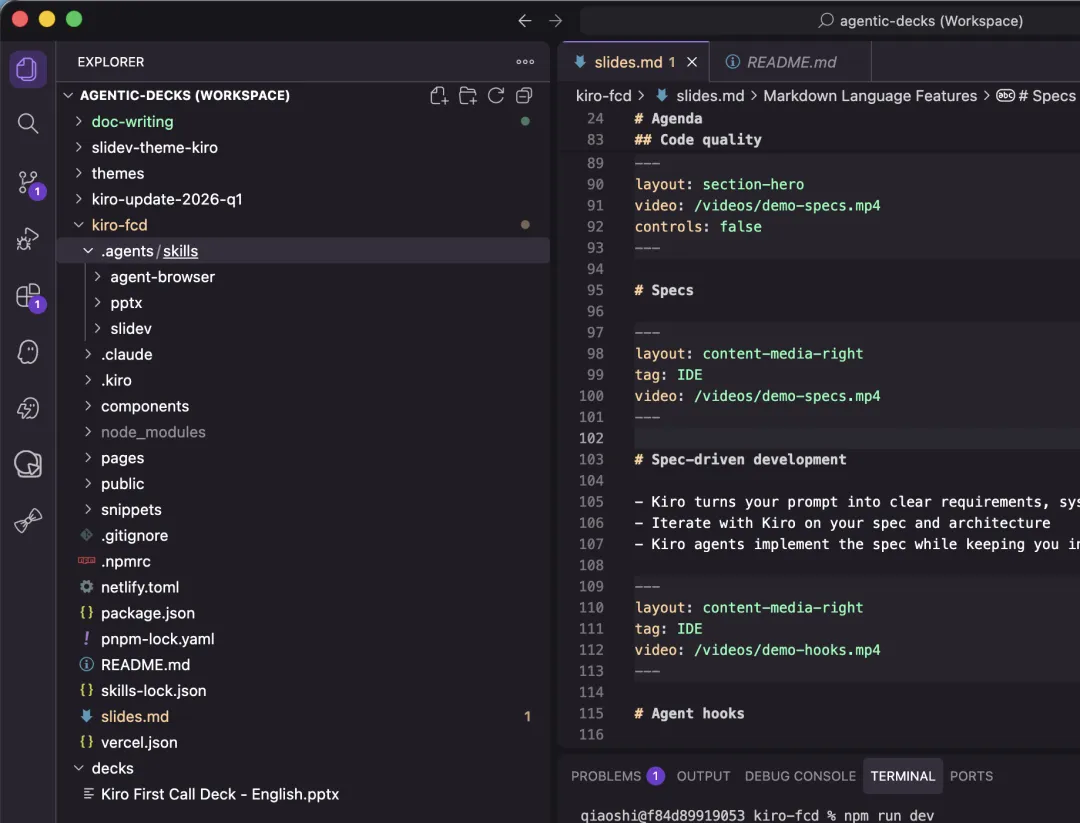Expand the components folder
The height and width of the screenshot is (823, 1080).
tap(88, 406)
